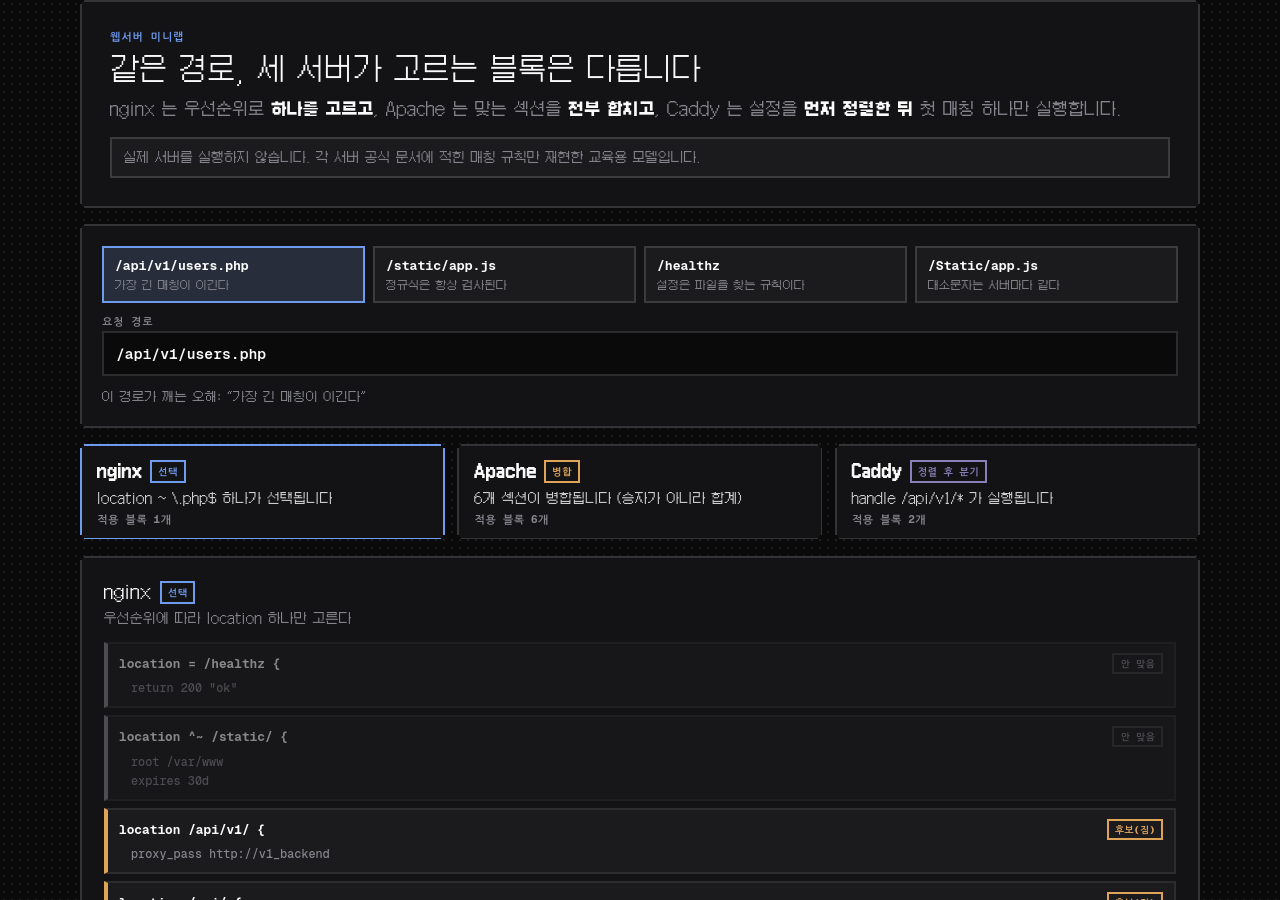Click the 정렬 후 분기 badge on the Caddy card
This screenshot has height=900, width=1280.
coord(948,471)
